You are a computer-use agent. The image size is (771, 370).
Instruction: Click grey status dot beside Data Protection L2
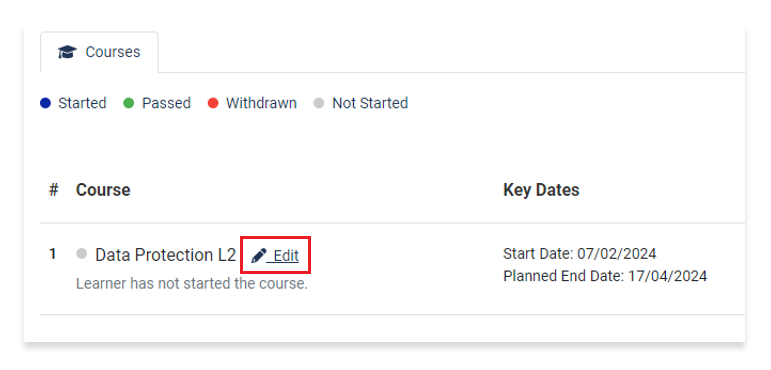(82, 254)
